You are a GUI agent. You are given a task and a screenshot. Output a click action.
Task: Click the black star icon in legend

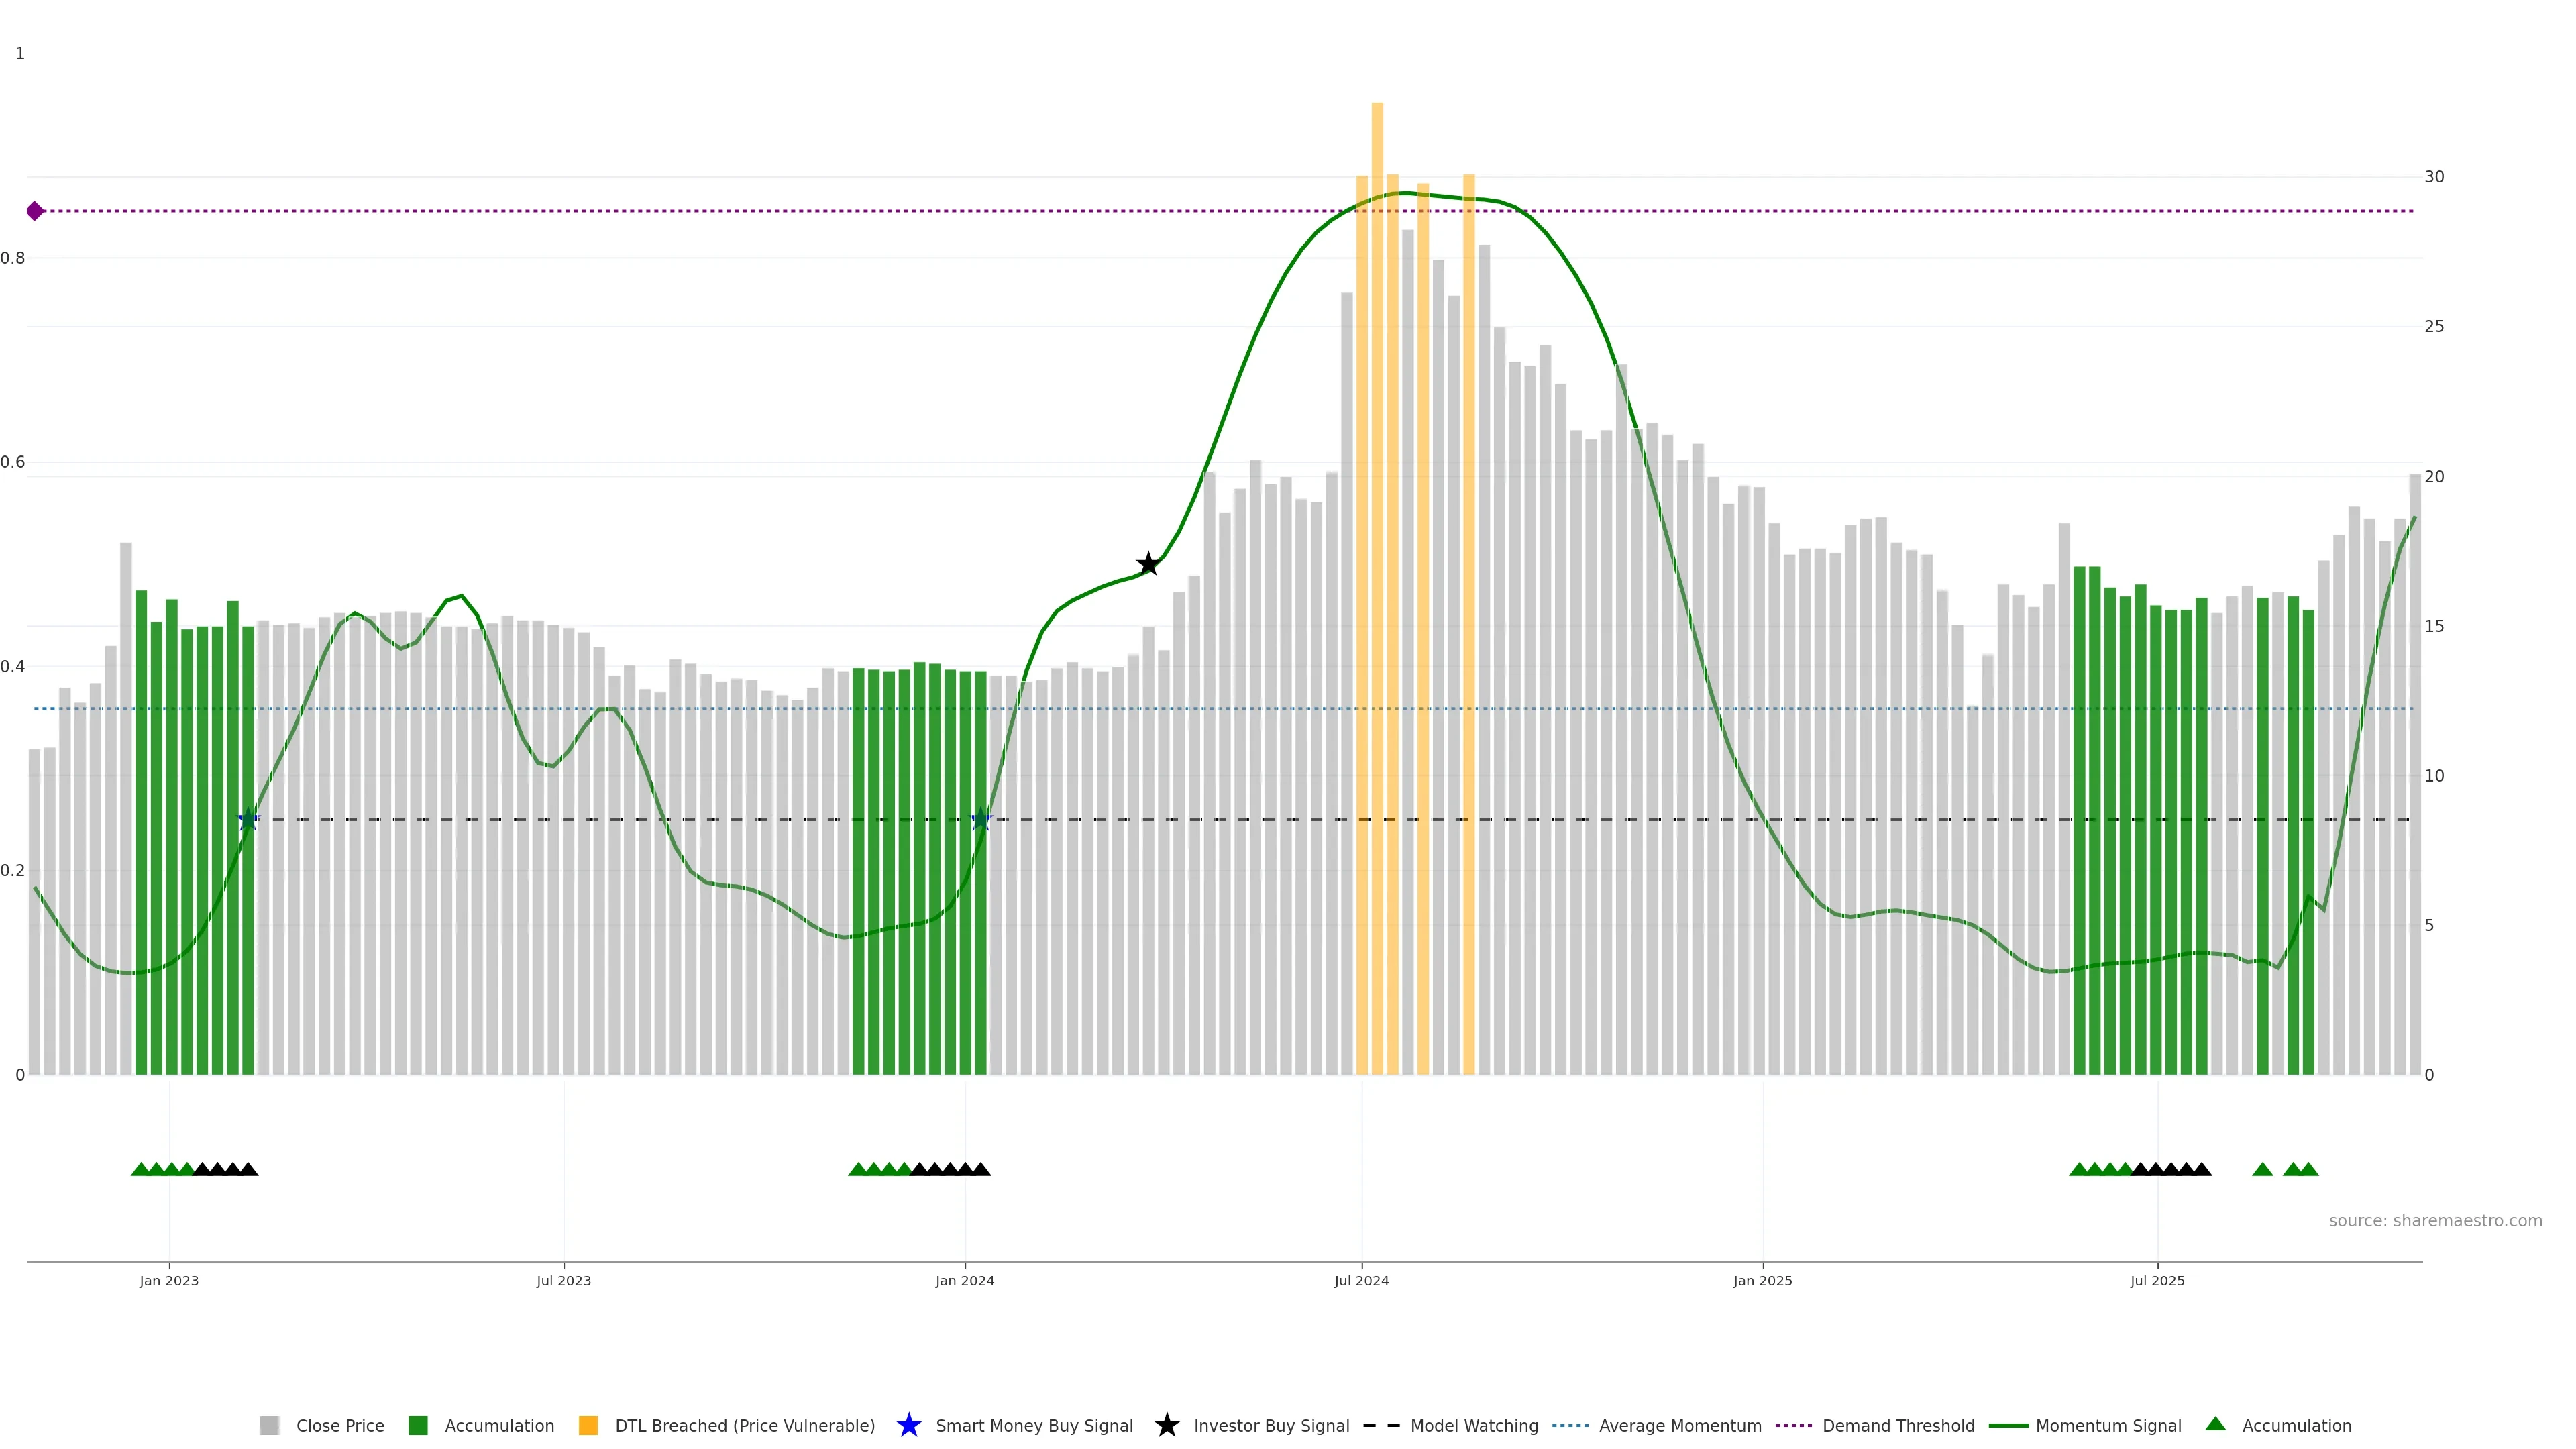click(x=1166, y=1425)
